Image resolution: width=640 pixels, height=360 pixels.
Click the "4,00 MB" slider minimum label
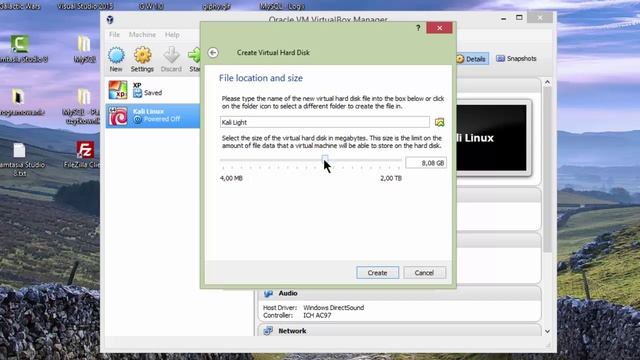[231, 178]
